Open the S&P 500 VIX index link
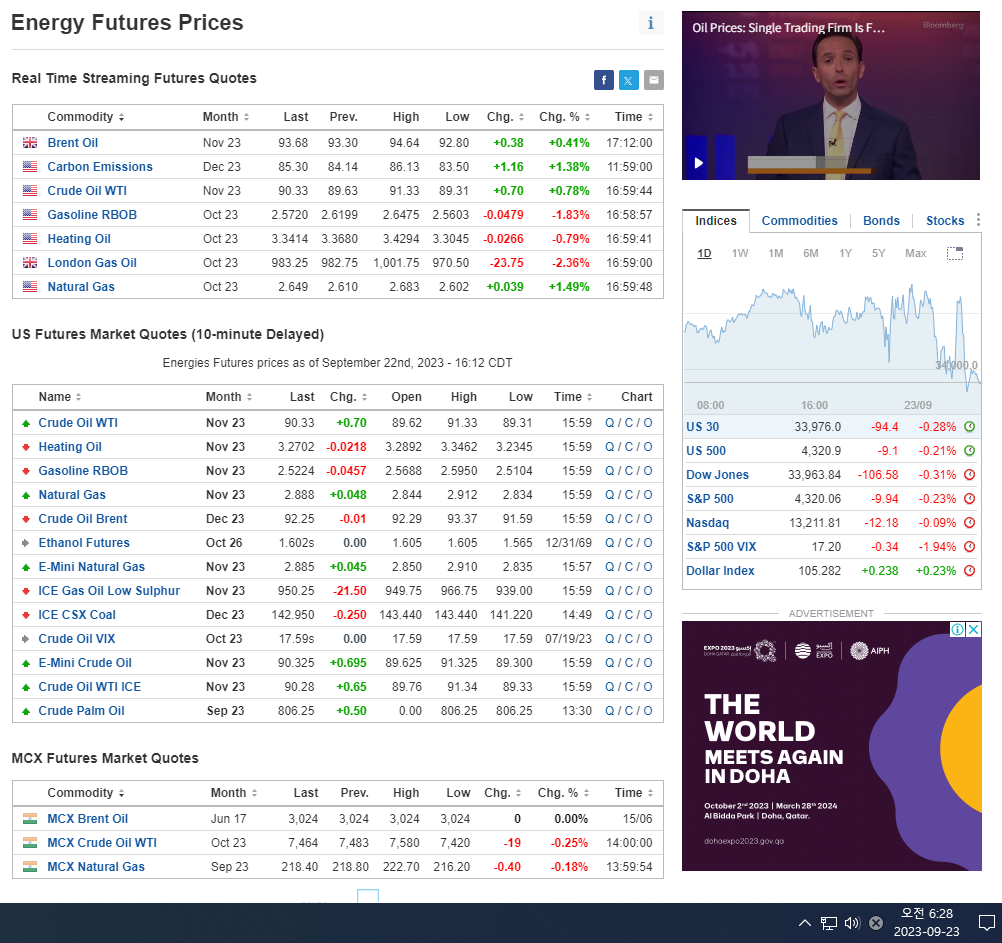 (721, 547)
